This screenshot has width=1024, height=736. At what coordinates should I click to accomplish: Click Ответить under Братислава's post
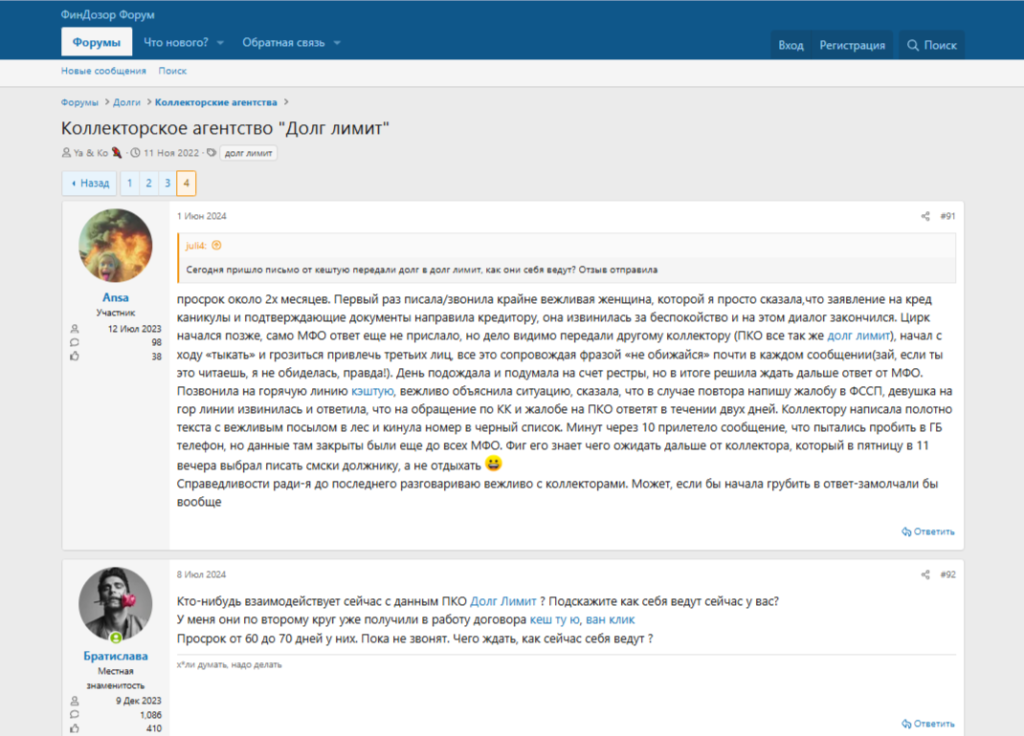tap(928, 724)
